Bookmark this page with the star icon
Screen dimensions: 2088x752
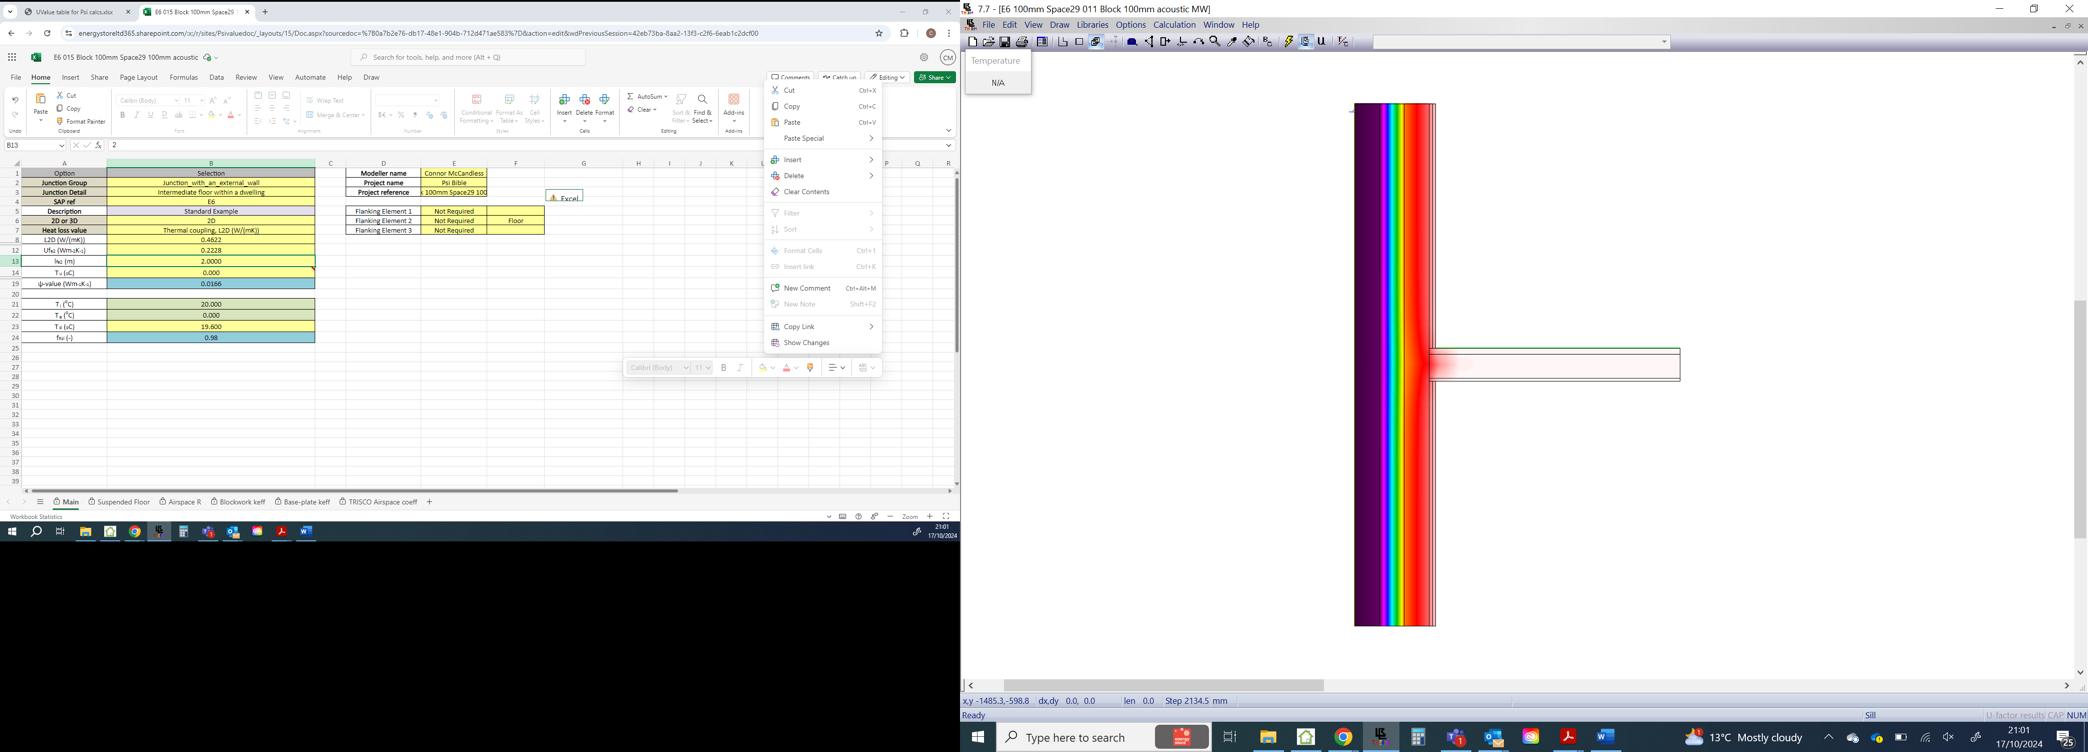tap(879, 33)
